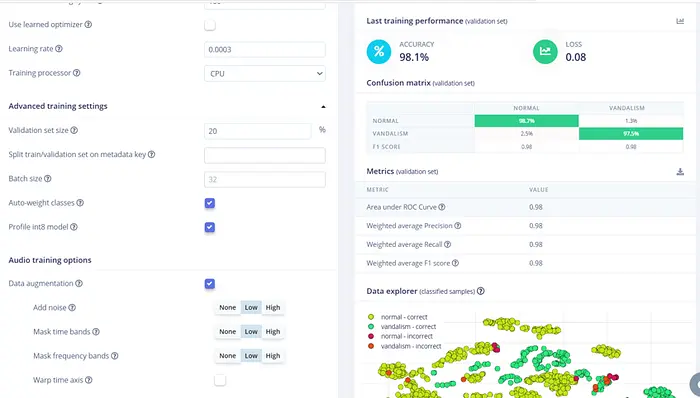700x398 pixels.
Task: Click the Learning rate input field
Action: point(265,50)
